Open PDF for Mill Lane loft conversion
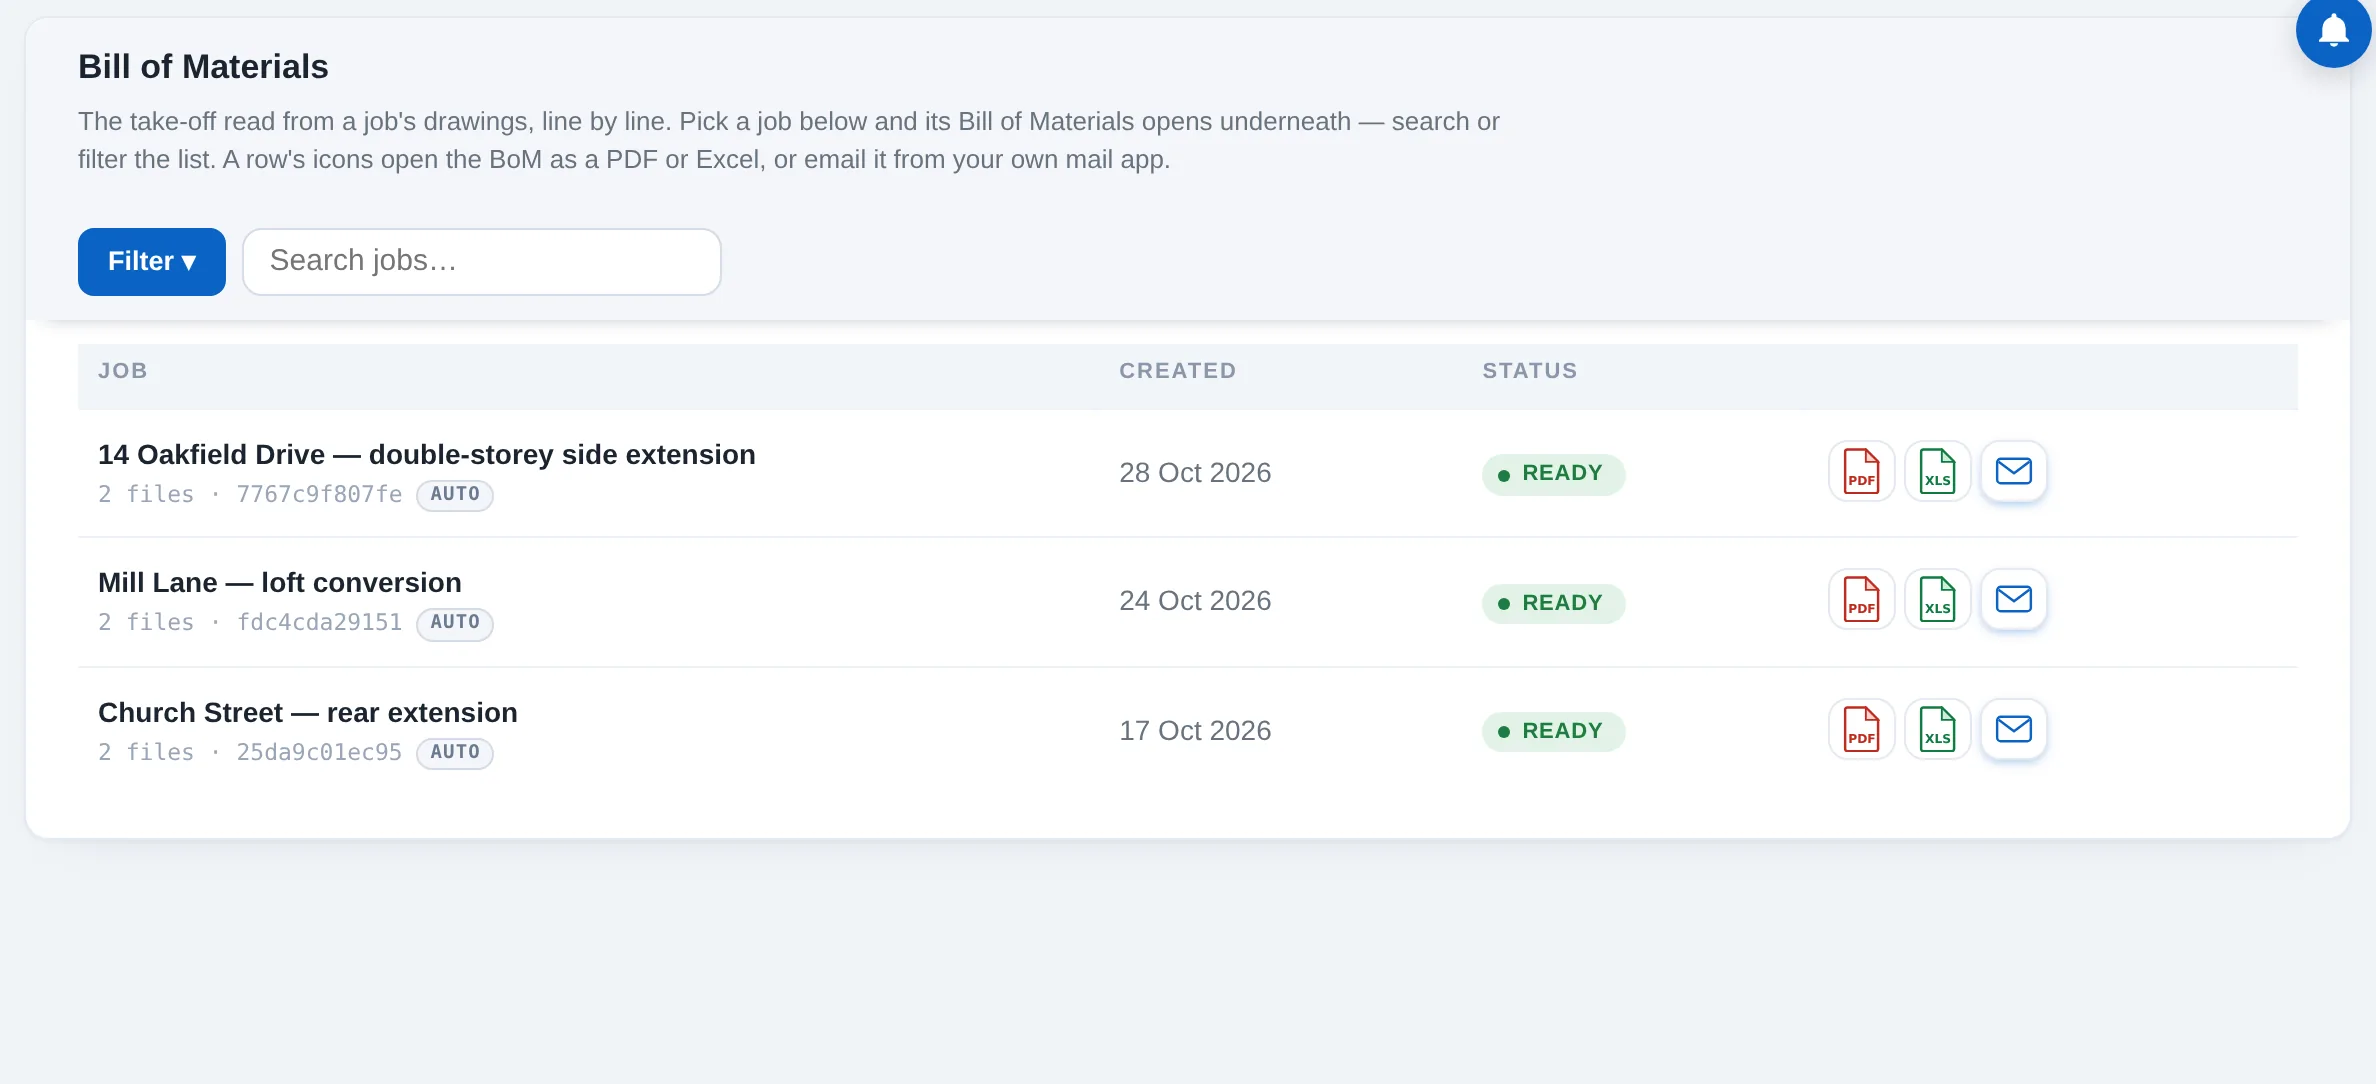 1861,599
